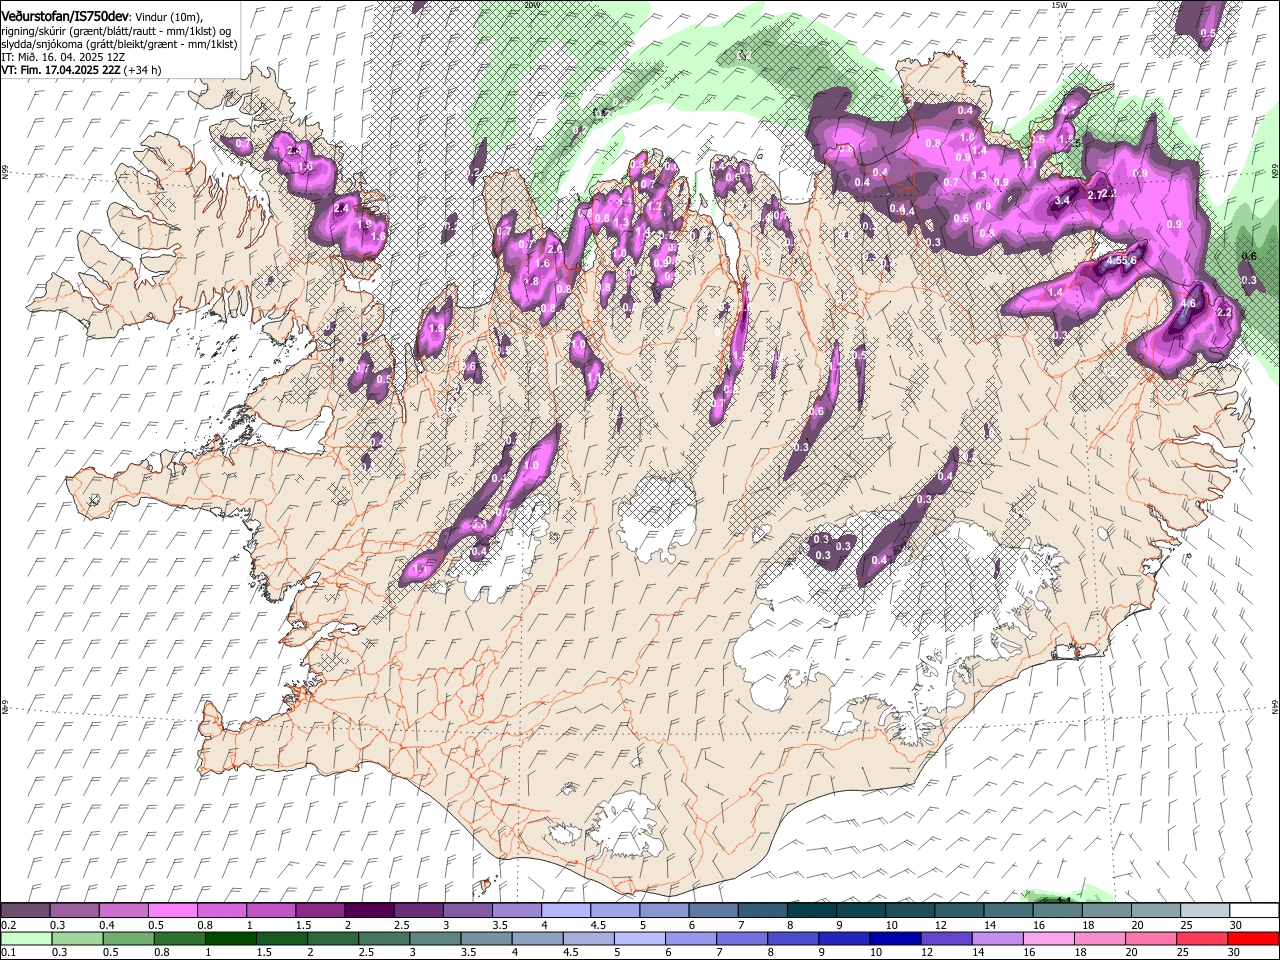Click the top legend row swatch labeled 0.2
This screenshot has width=1280, height=960.
[x=25, y=911]
